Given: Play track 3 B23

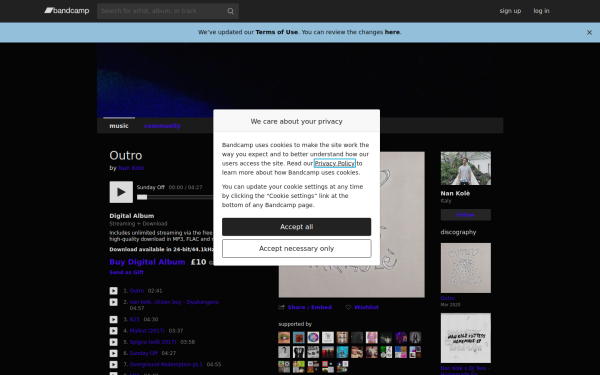Looking at the screenshot, I should [114, 320].
